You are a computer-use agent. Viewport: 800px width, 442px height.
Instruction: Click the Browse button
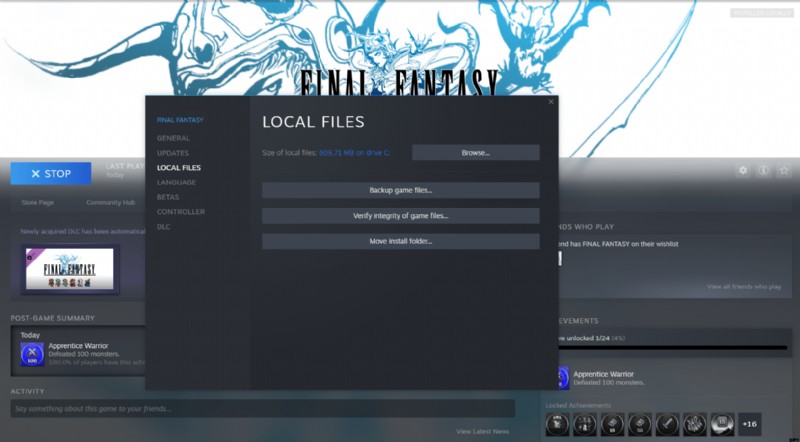pyautogui.click(x=475, y=153)
